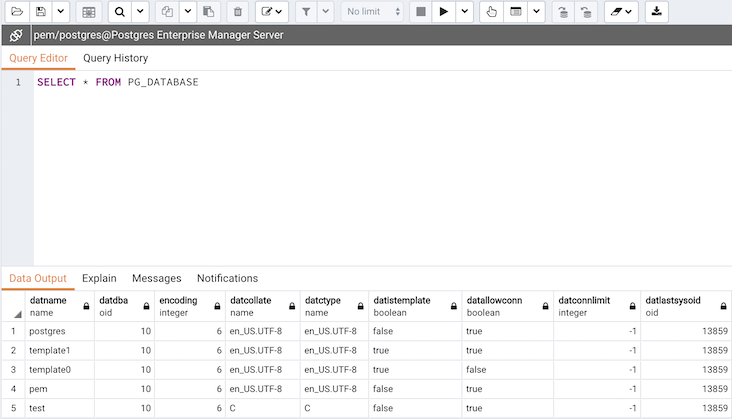The height and width of the screenshot is (419, 732).
Task: Click the Paste rows icon
Action: 209,12
